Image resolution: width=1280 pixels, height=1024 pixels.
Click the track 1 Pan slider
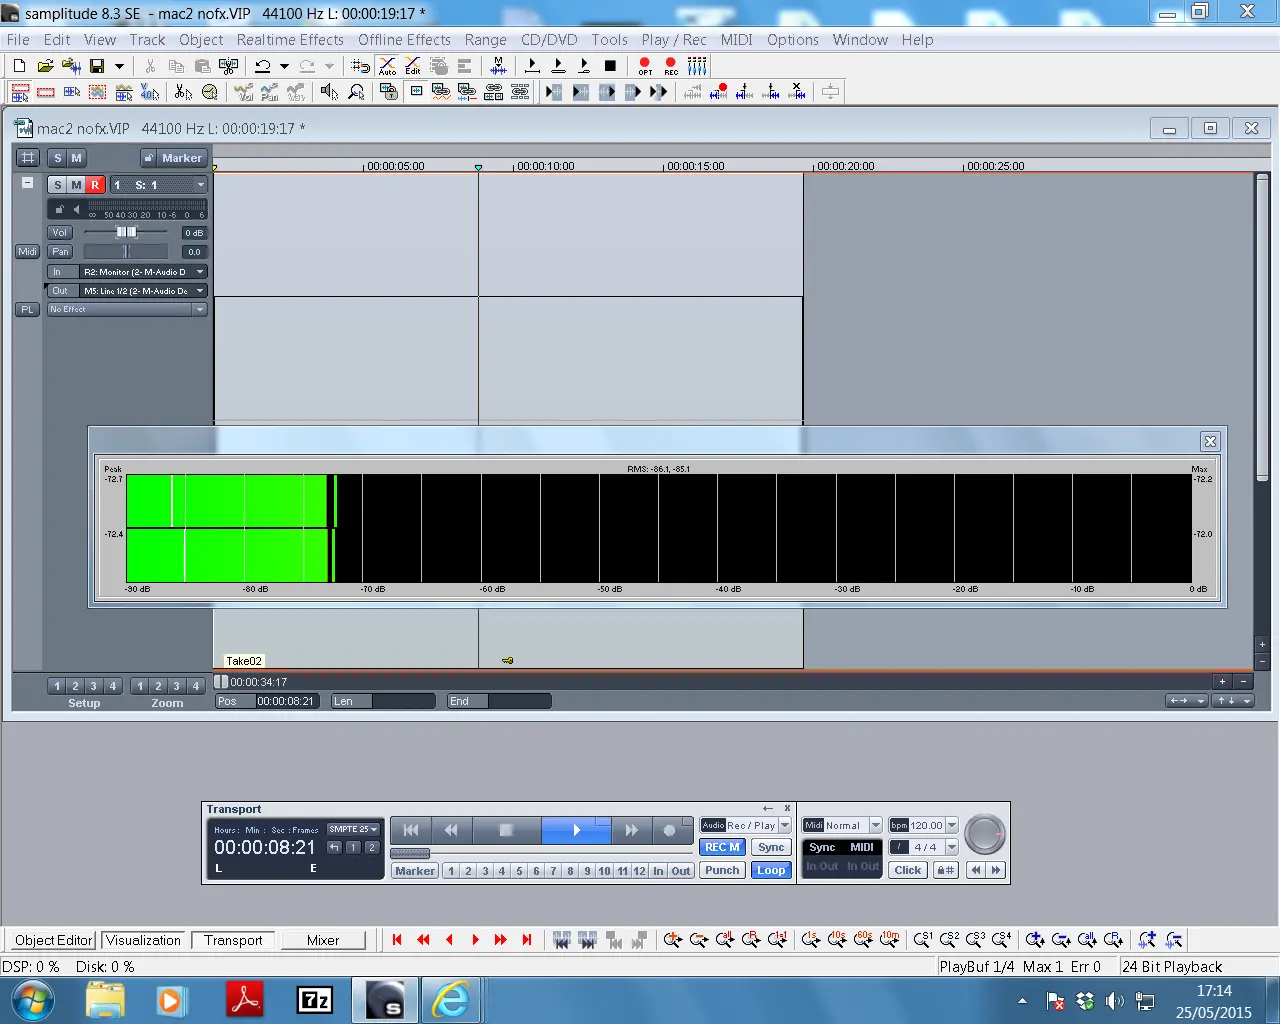click(126, 252)
